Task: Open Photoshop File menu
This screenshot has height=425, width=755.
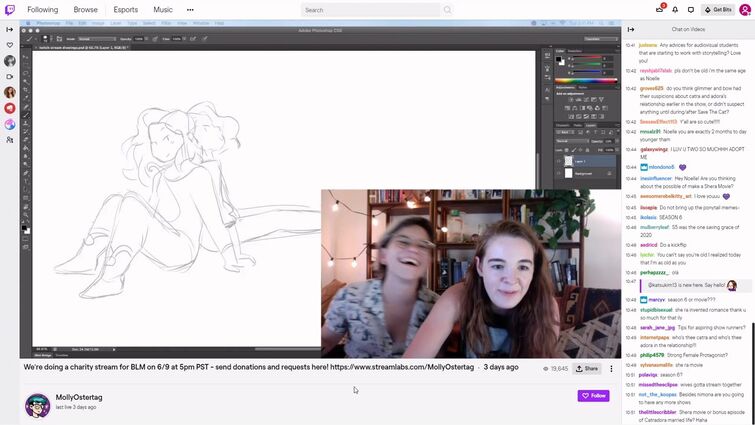Action: point(69,23)
